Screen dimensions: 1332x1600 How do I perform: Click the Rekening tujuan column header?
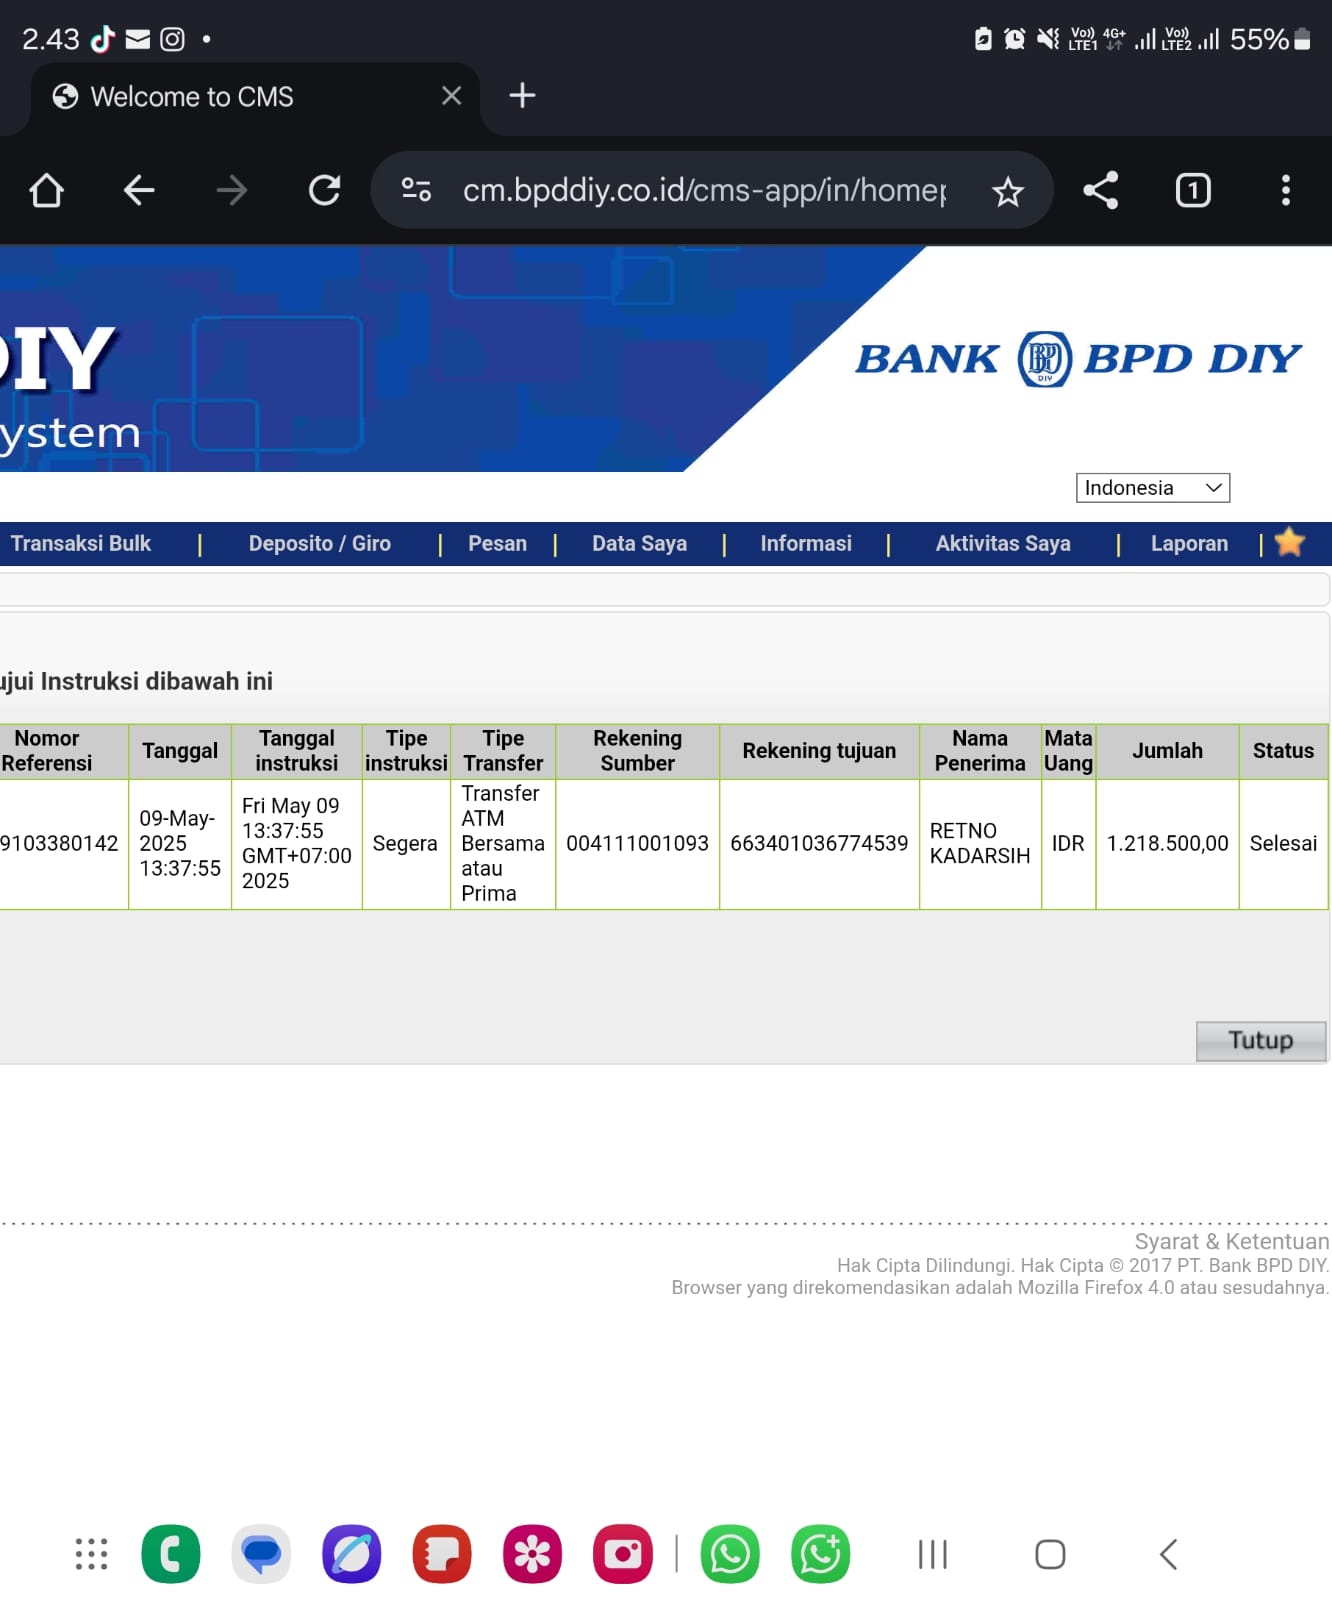[819, 751]
